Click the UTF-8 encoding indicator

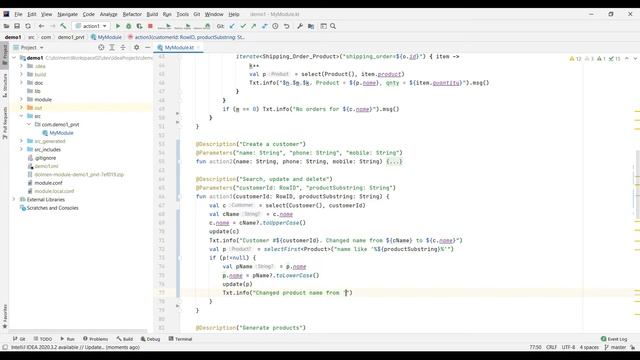pyautogui.click(x=568, y=347)
